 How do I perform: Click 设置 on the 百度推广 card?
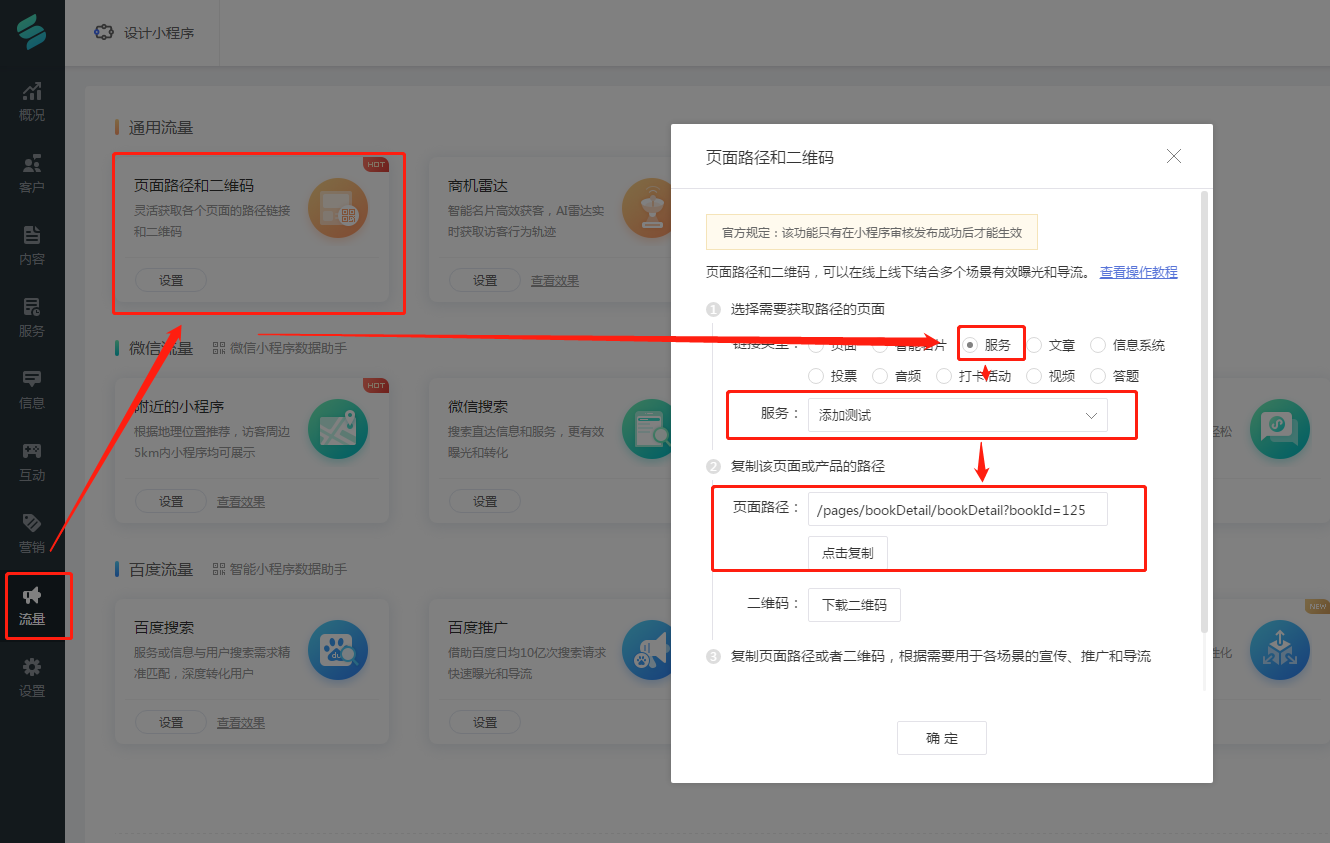tap(485, 722)
